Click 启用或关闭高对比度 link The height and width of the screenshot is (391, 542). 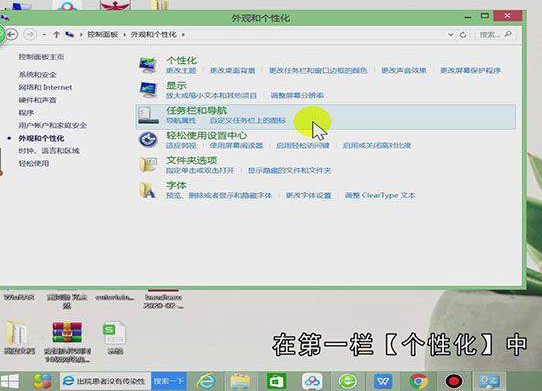tap(377, 146)
